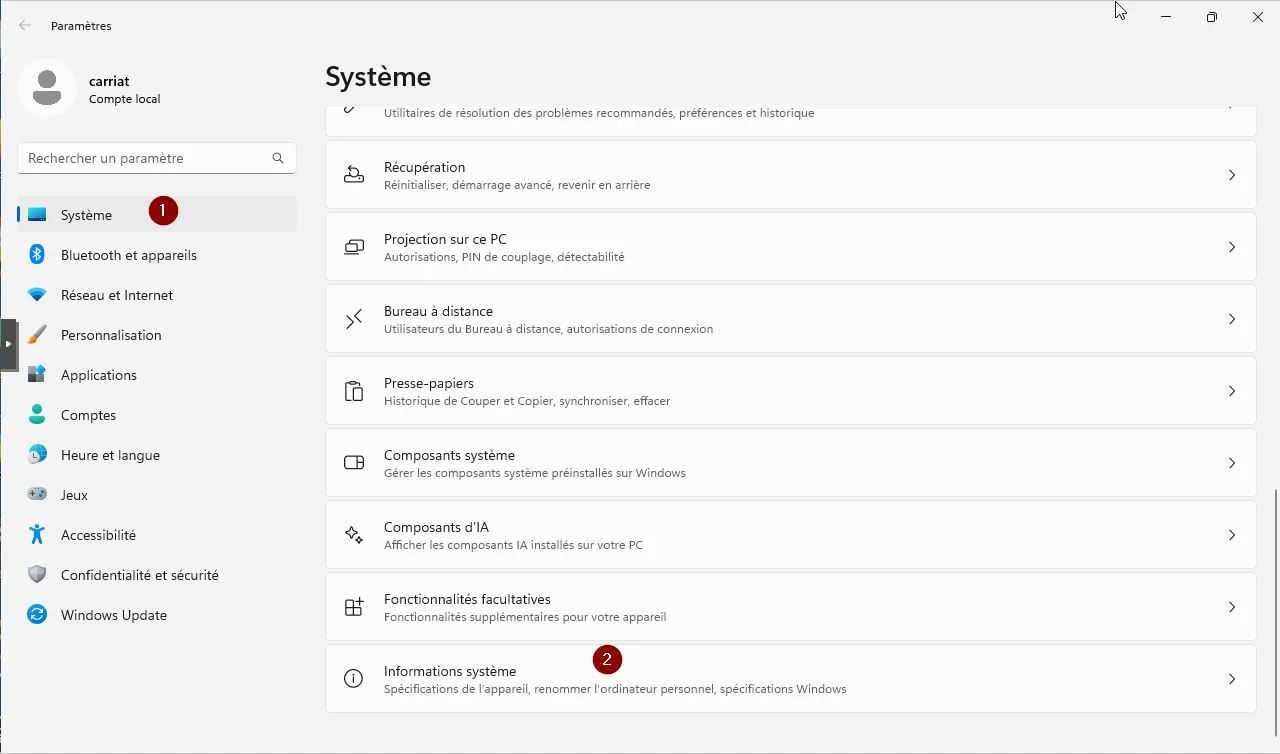Screen dimensions: 1280x754
Task: Click the carriat user profile avatar
Action: [x=47, y=88]
